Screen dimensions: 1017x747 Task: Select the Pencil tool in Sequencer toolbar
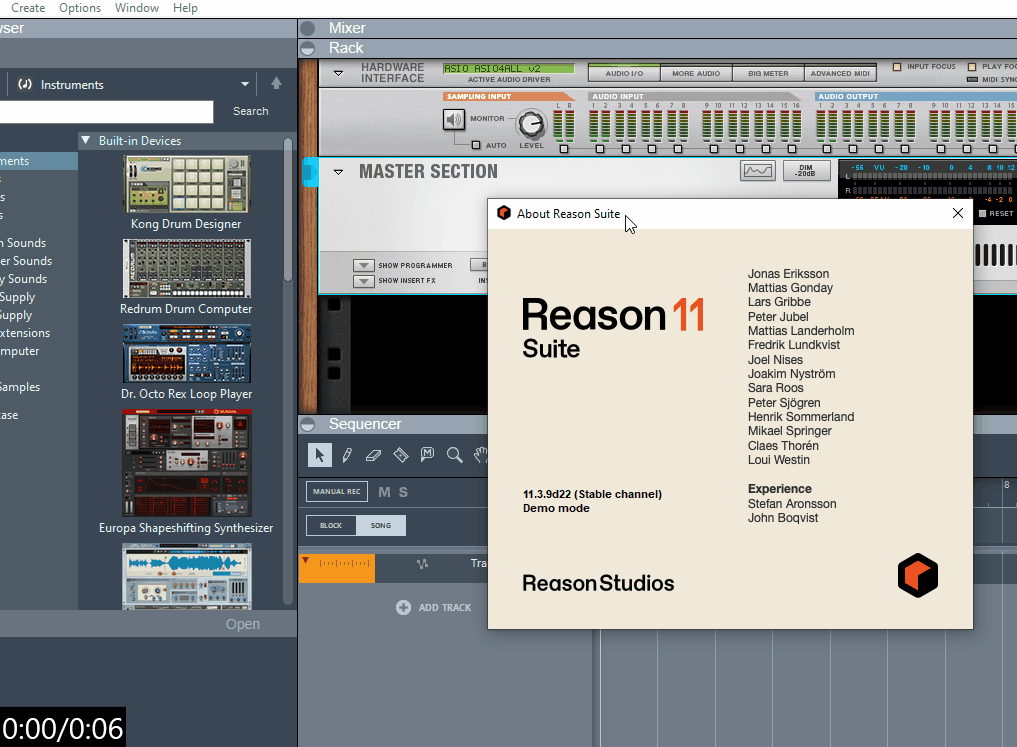347,455
